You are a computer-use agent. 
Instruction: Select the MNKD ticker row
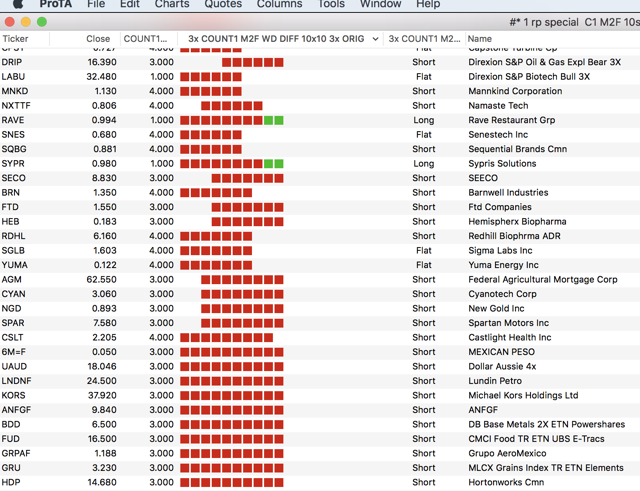click(x=320, y=91)
